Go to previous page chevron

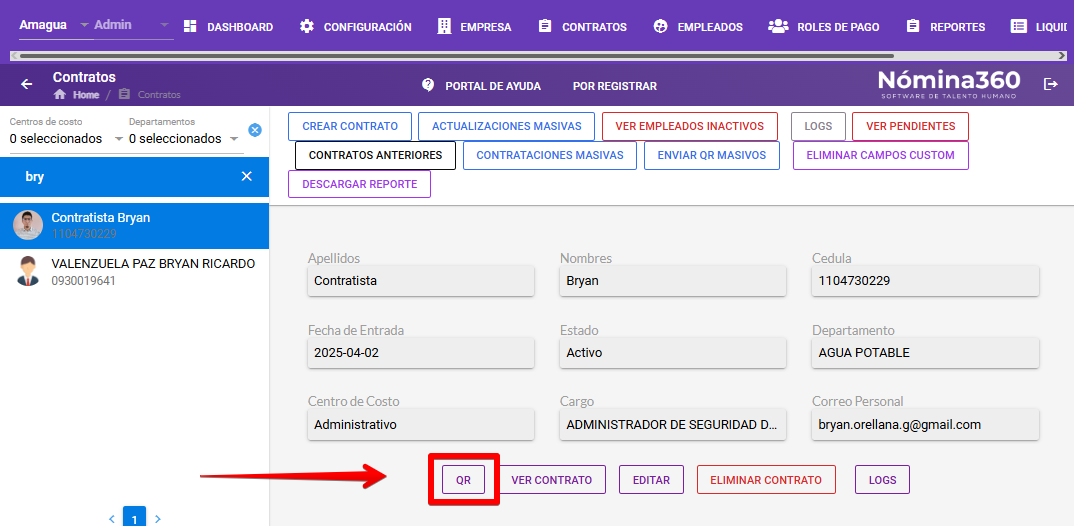coord(112,519)
